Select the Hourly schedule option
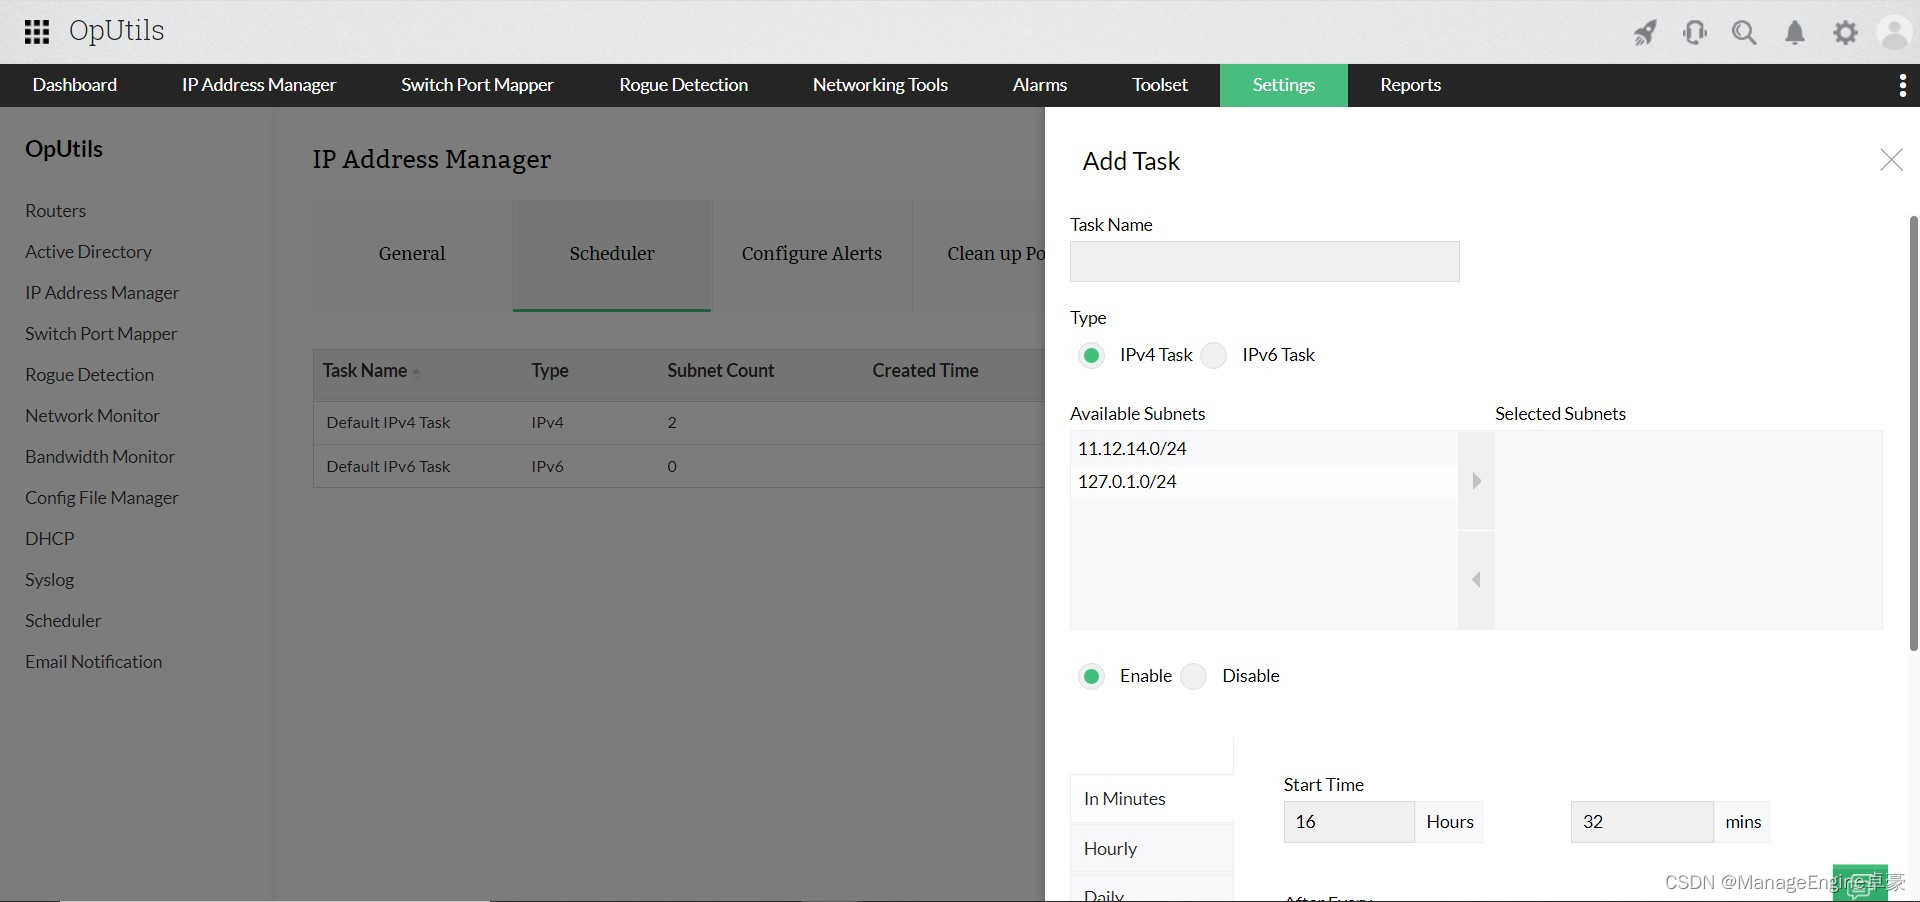Image resolution: width=1920 pixels, height=902 pixels. [x=1152, y=849]
